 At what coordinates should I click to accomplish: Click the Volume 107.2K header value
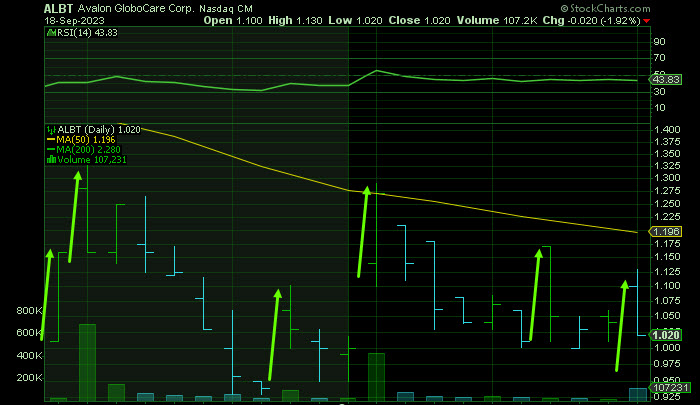497,21
